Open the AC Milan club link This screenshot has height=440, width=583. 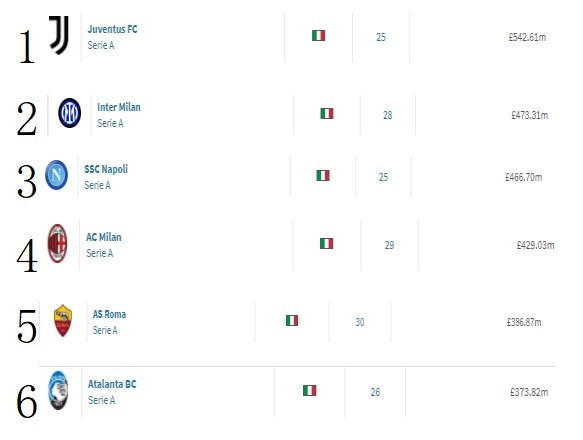point(104,237)
